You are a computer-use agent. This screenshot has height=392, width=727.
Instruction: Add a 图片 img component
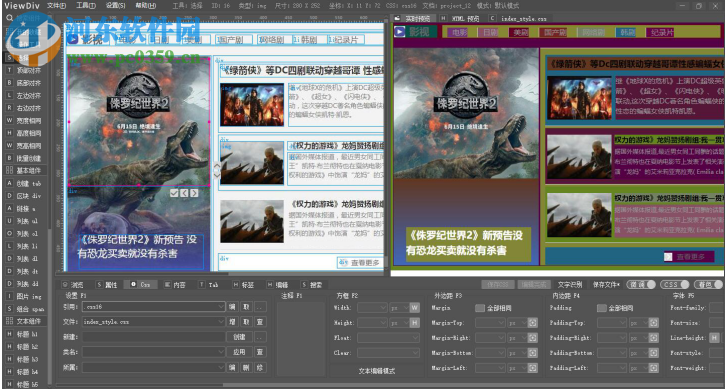click(25, 296)
